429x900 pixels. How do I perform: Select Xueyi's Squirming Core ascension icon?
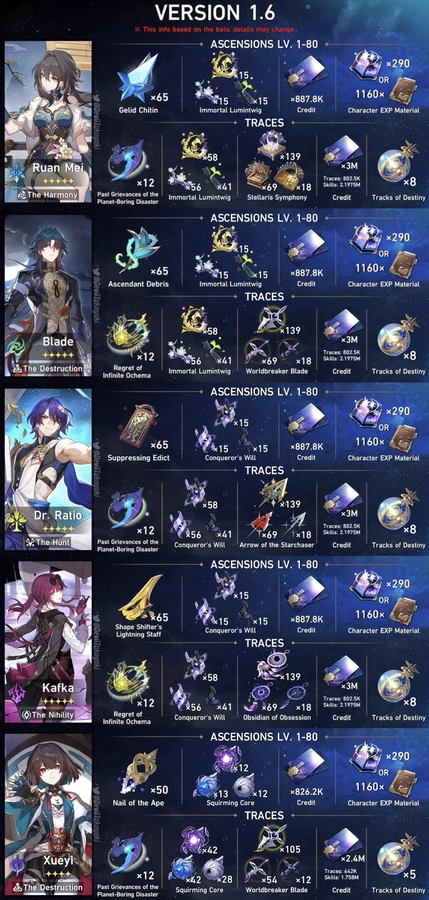coord(229,770)
